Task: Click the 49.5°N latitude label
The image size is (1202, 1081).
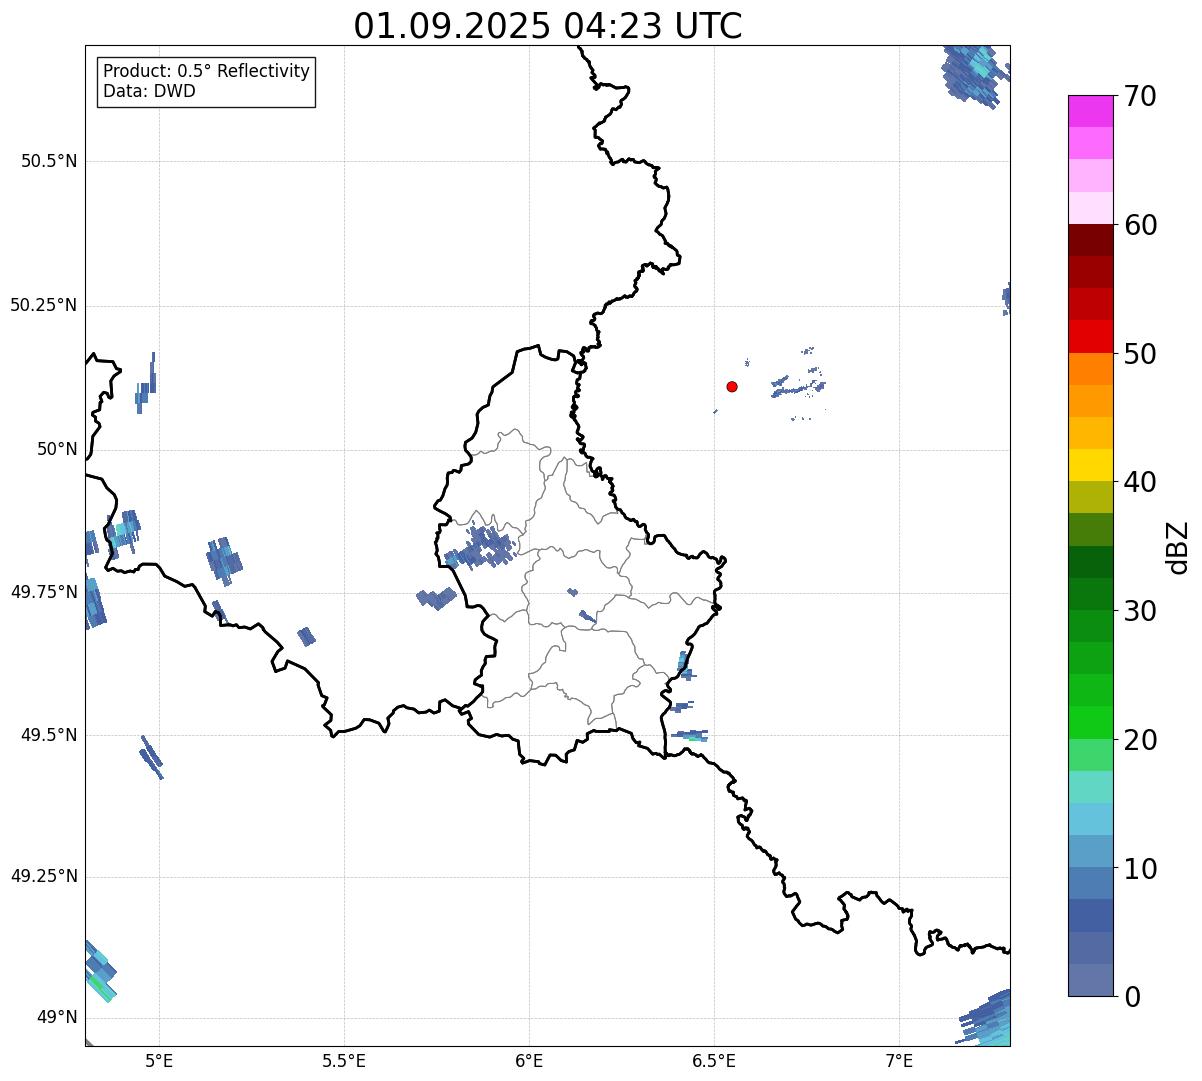Action: click(49, 735)
